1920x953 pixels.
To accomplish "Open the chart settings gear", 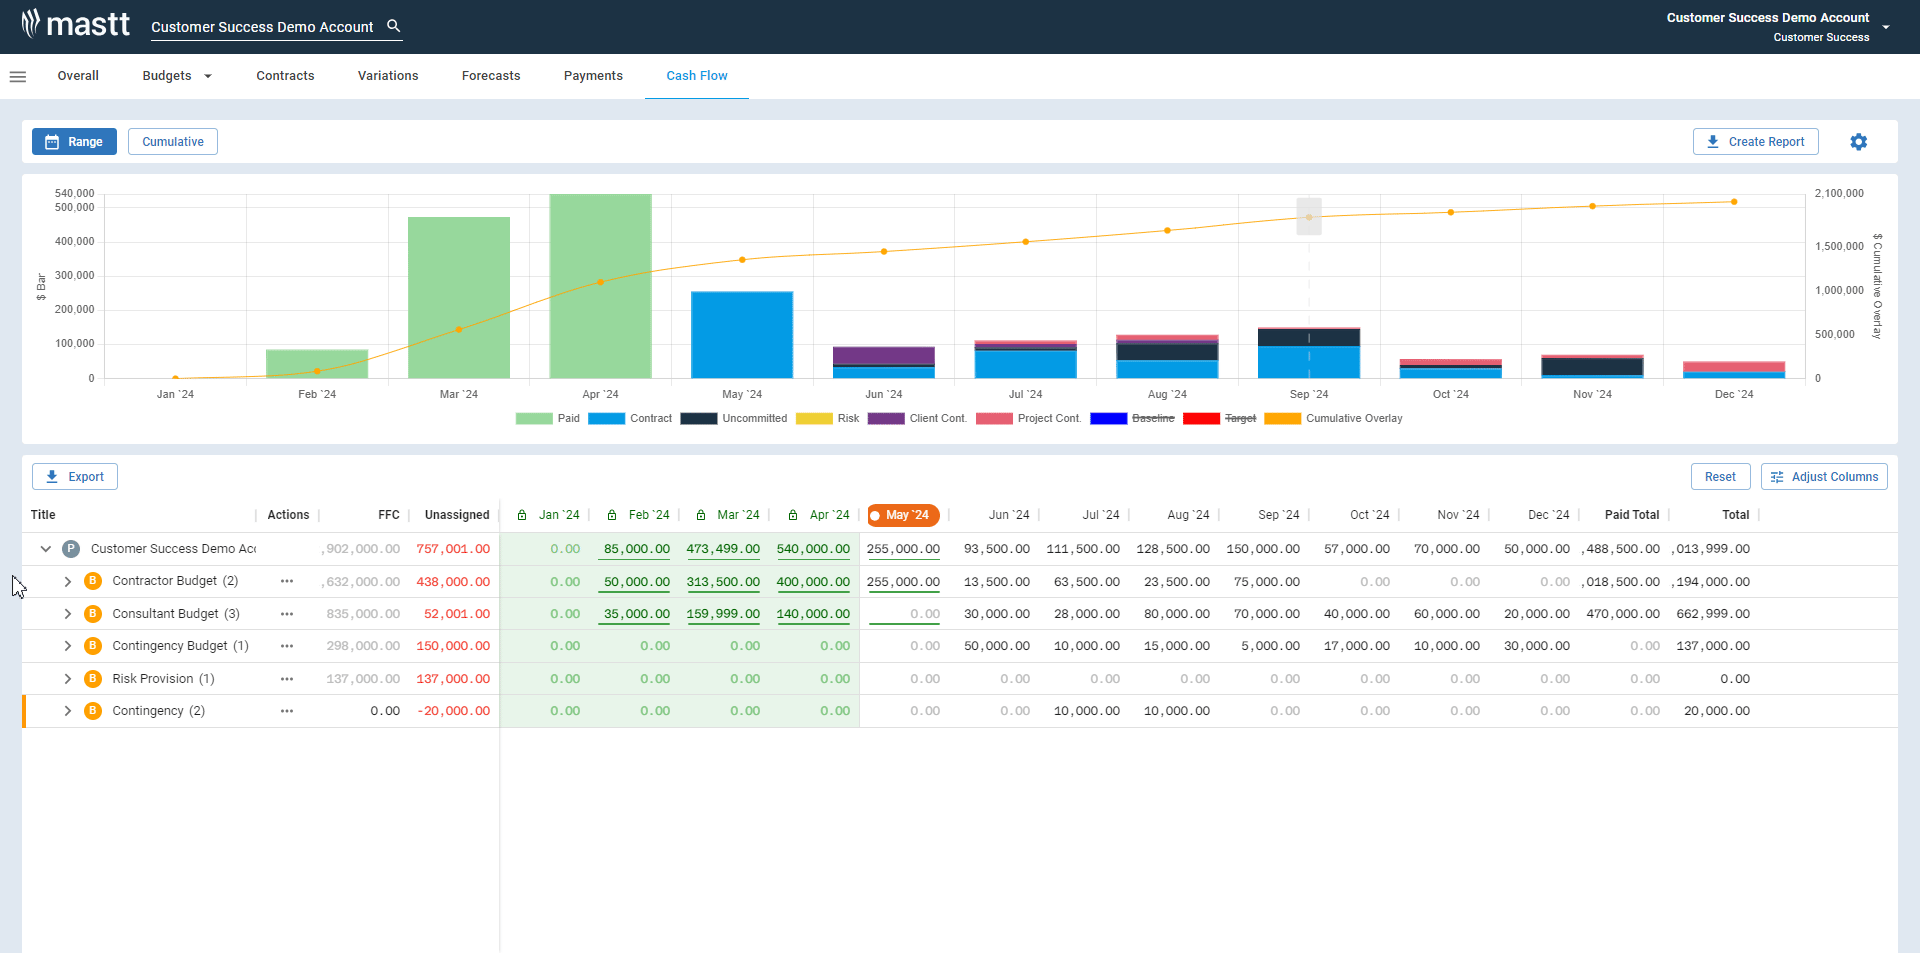I will pos(1858,142).
